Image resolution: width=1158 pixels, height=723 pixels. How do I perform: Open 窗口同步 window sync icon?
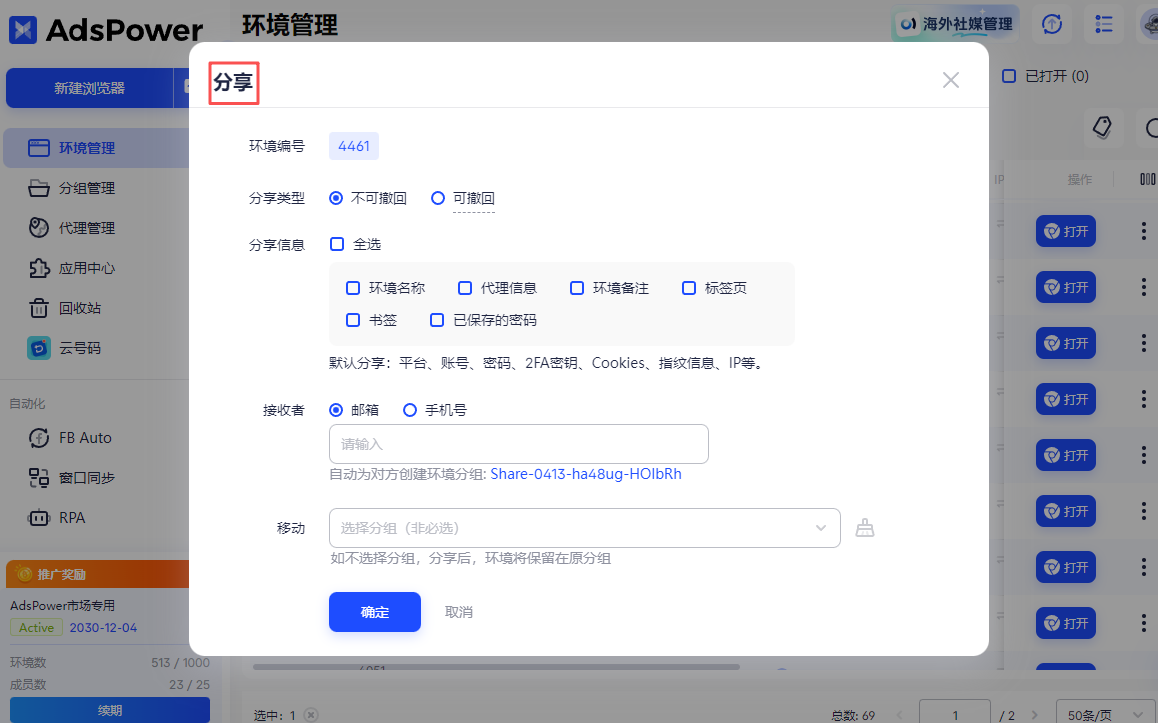pyautogui.click(x=39, y=478)
